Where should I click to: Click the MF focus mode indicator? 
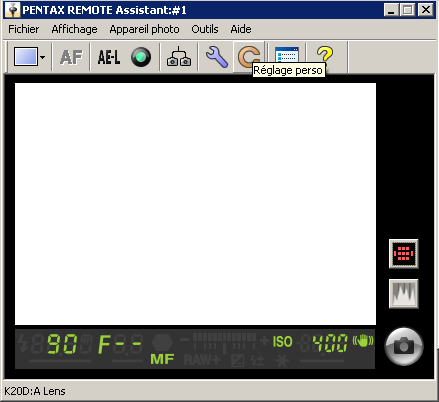162,359
